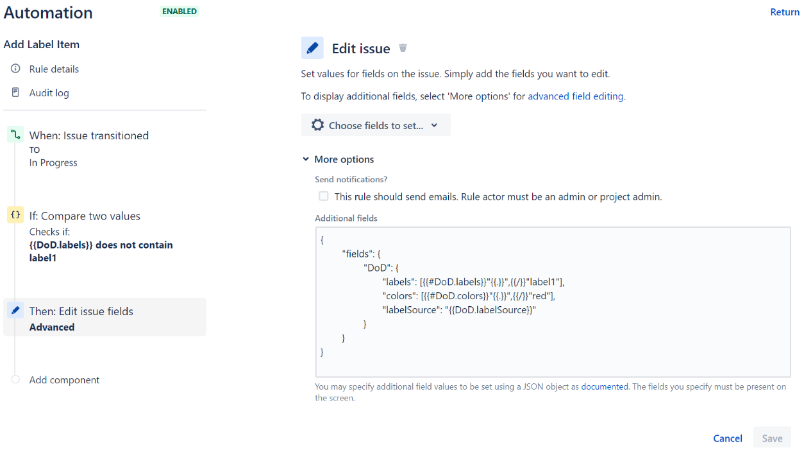Open the Choose fields to set dropdown
Viewport: 804px width, 450px height.
point(376,125)
